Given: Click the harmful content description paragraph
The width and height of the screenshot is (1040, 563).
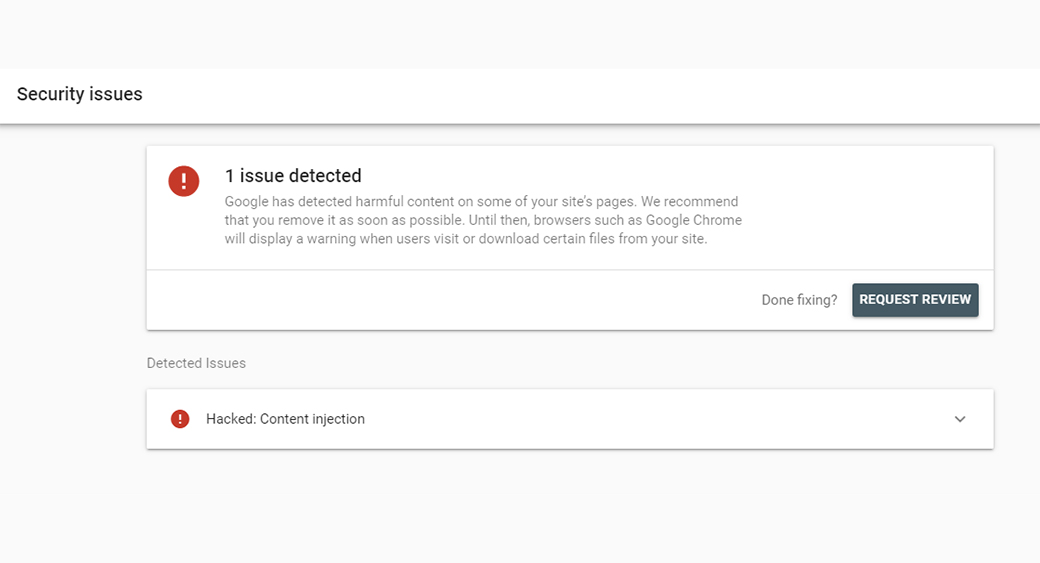Looking at the screenshot, I should [x=483, y=220].
